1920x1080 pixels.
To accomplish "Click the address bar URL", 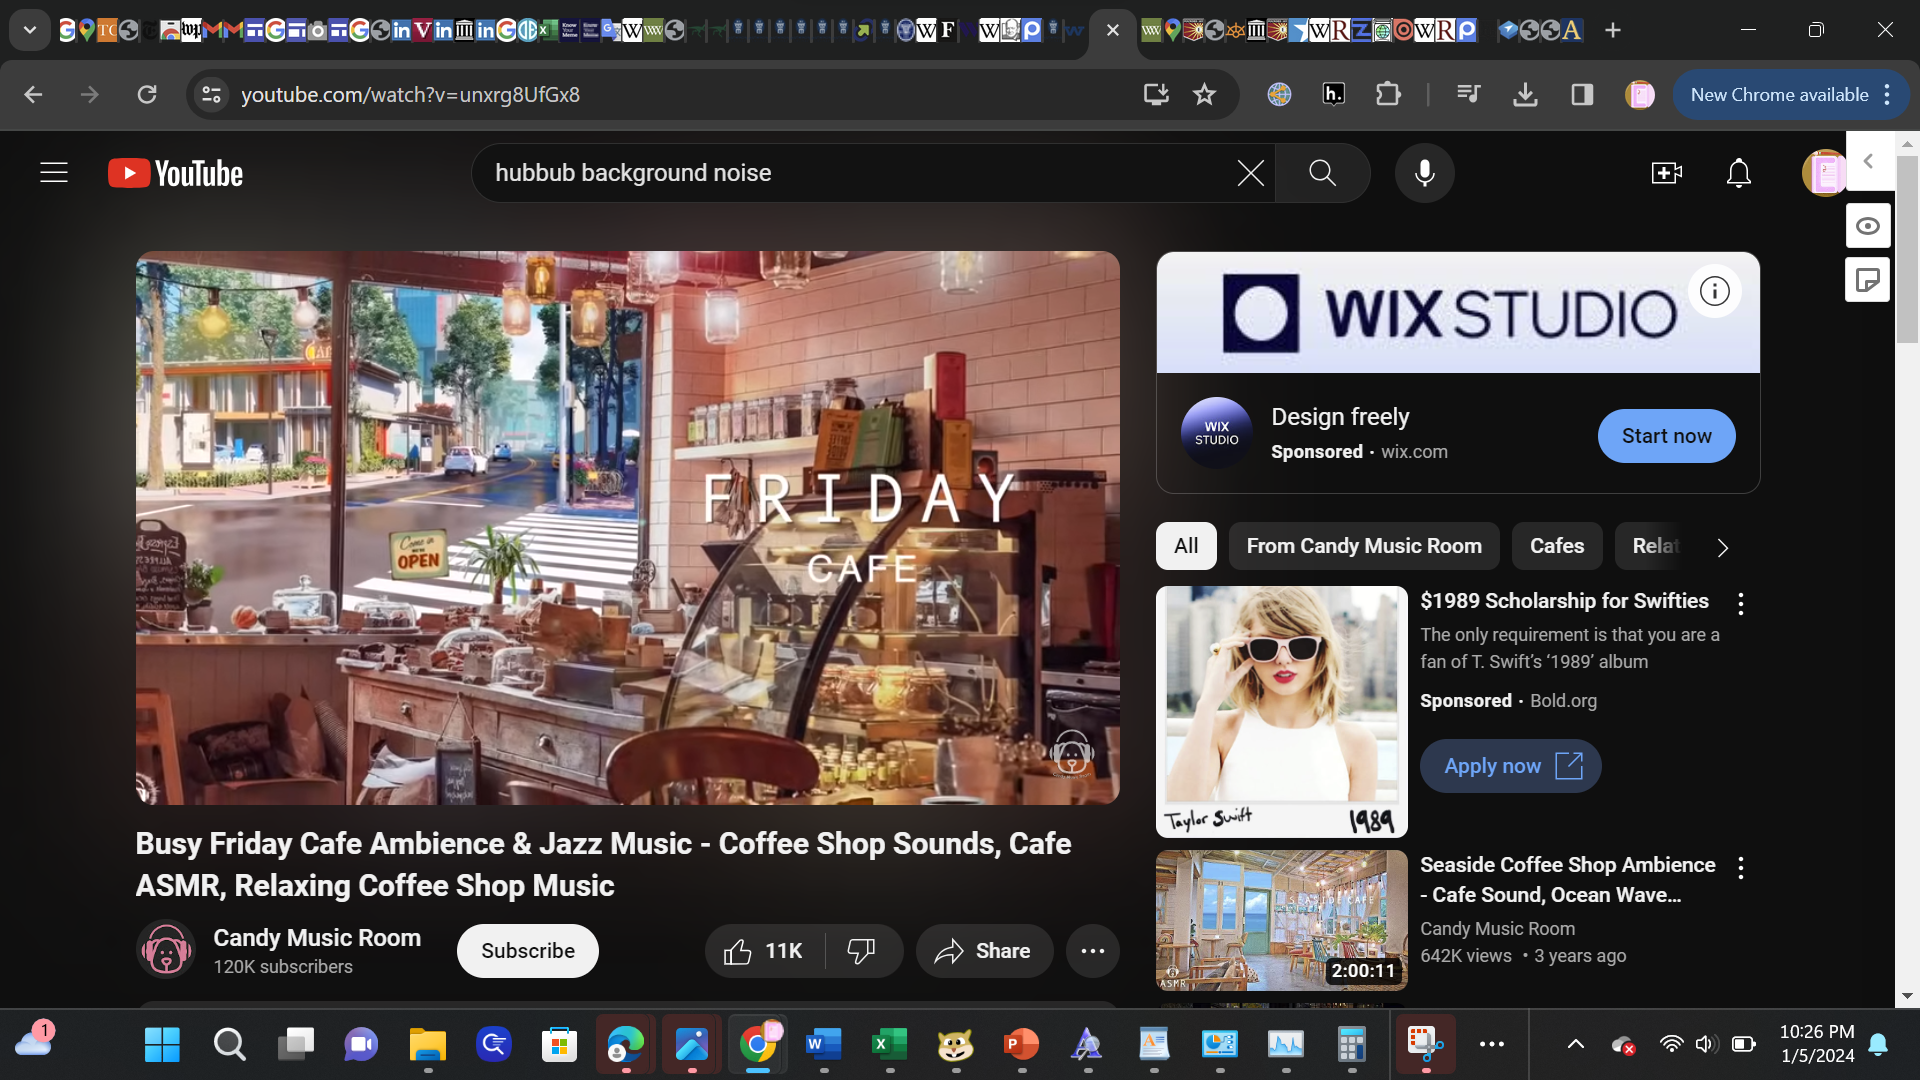I will tap(410, 95).
